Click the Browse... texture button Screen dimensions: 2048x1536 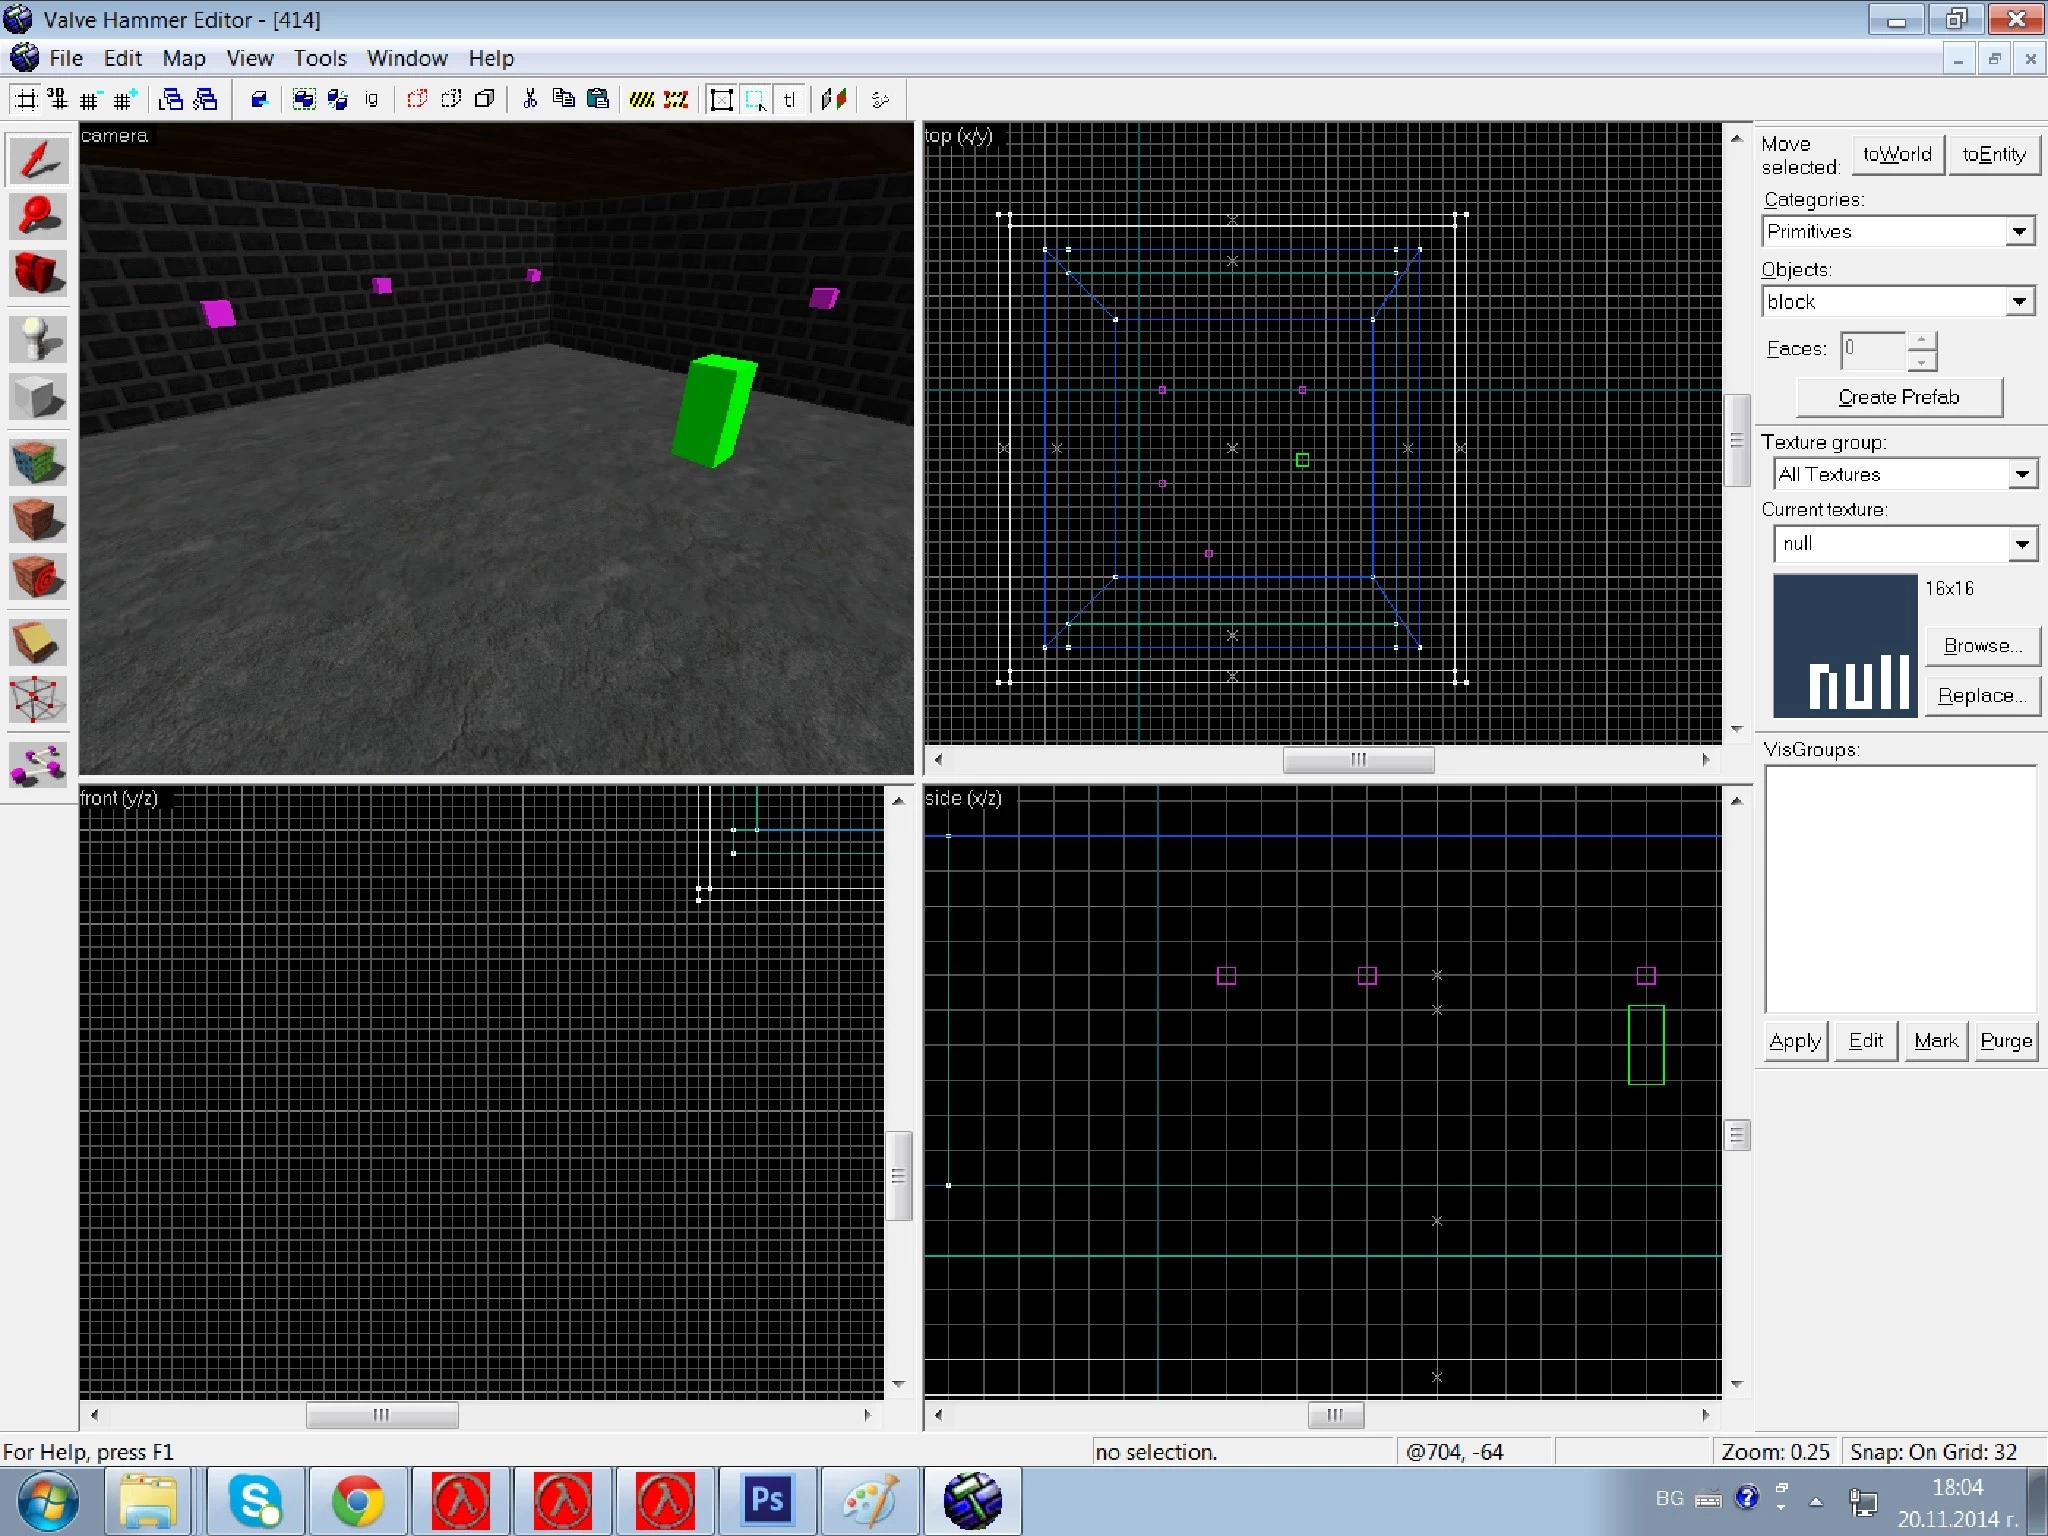1983,646
